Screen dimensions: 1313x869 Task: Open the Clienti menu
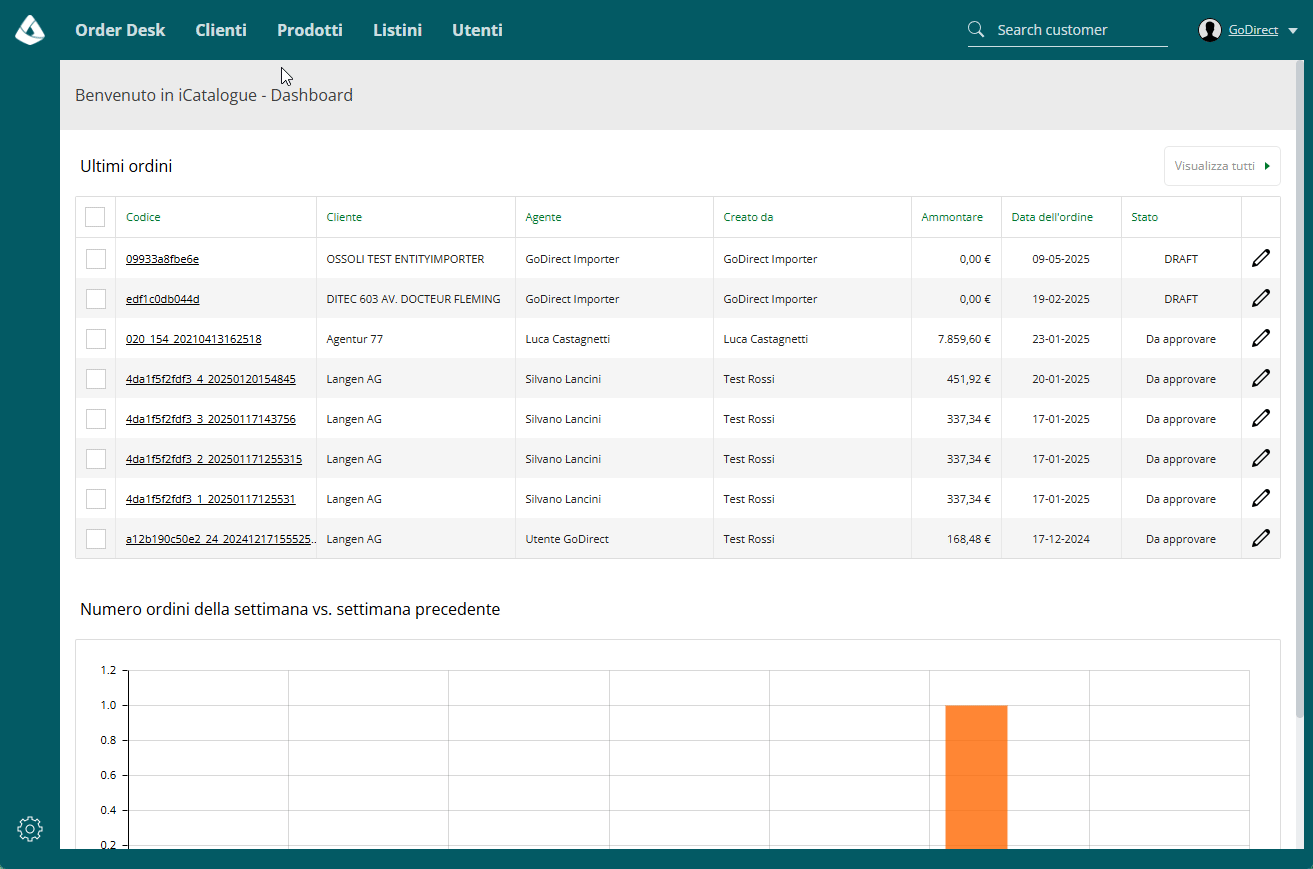221,30
